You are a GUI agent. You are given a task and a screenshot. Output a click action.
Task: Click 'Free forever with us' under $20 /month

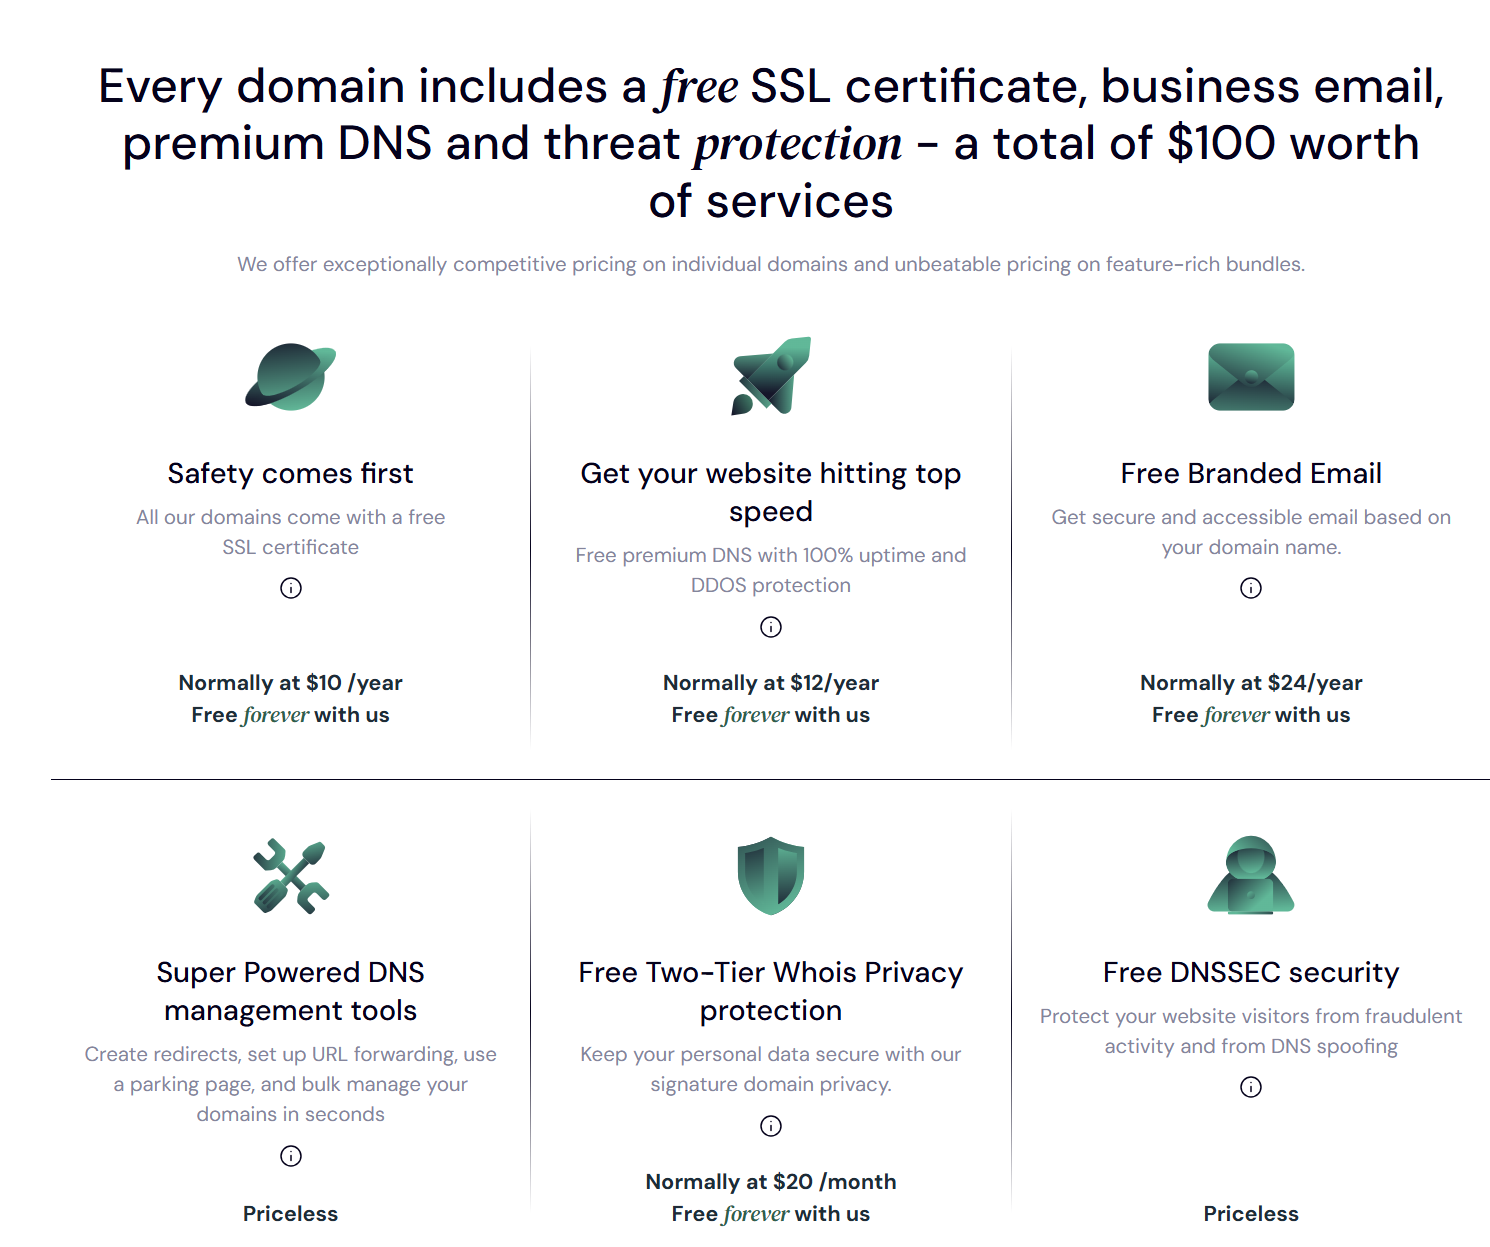(771, 1214)
